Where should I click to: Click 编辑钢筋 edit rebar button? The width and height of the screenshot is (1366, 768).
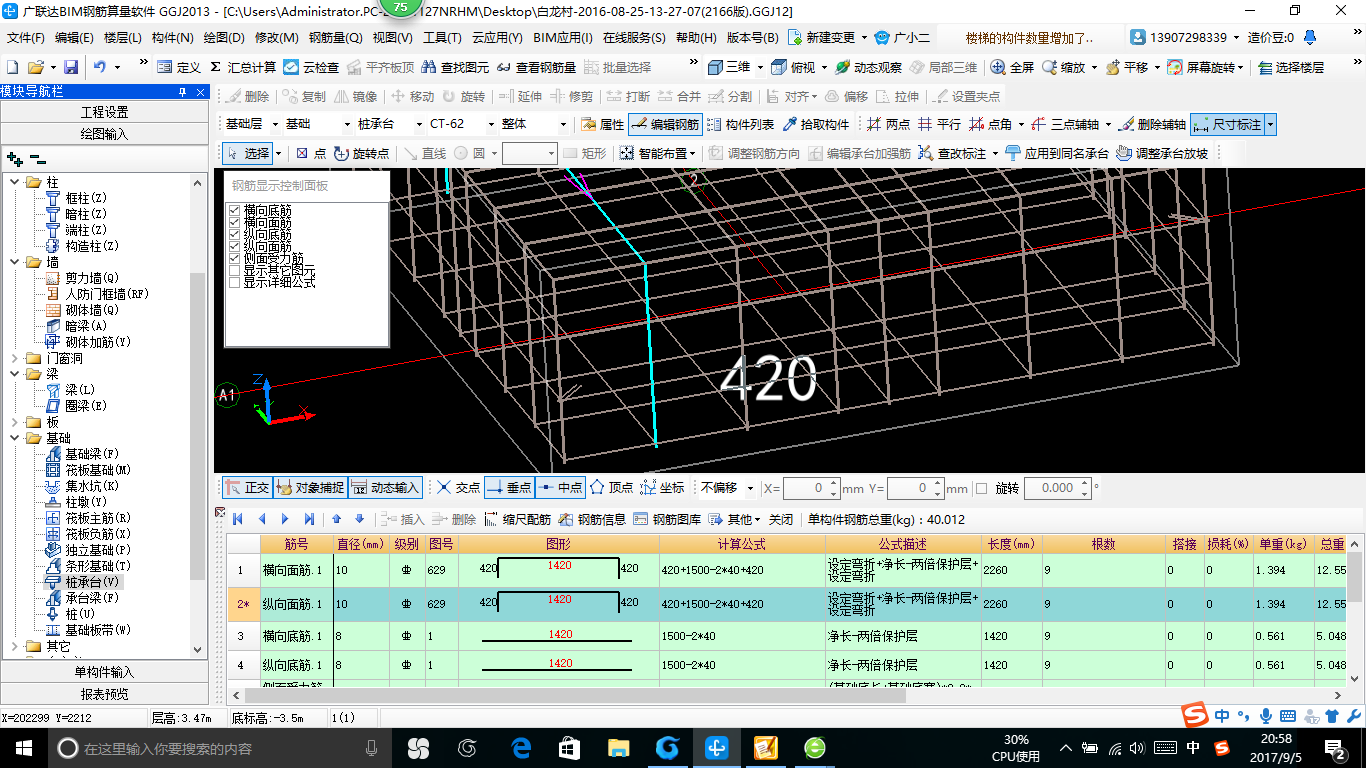[x=665, y=125]
